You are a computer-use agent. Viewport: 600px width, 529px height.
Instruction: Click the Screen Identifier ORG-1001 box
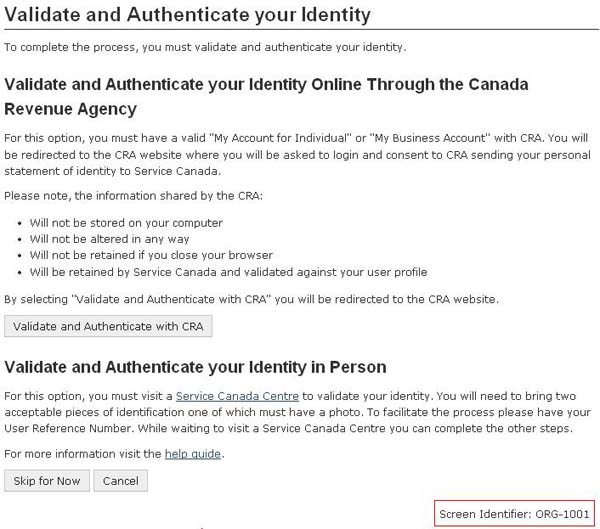(515, 514)
